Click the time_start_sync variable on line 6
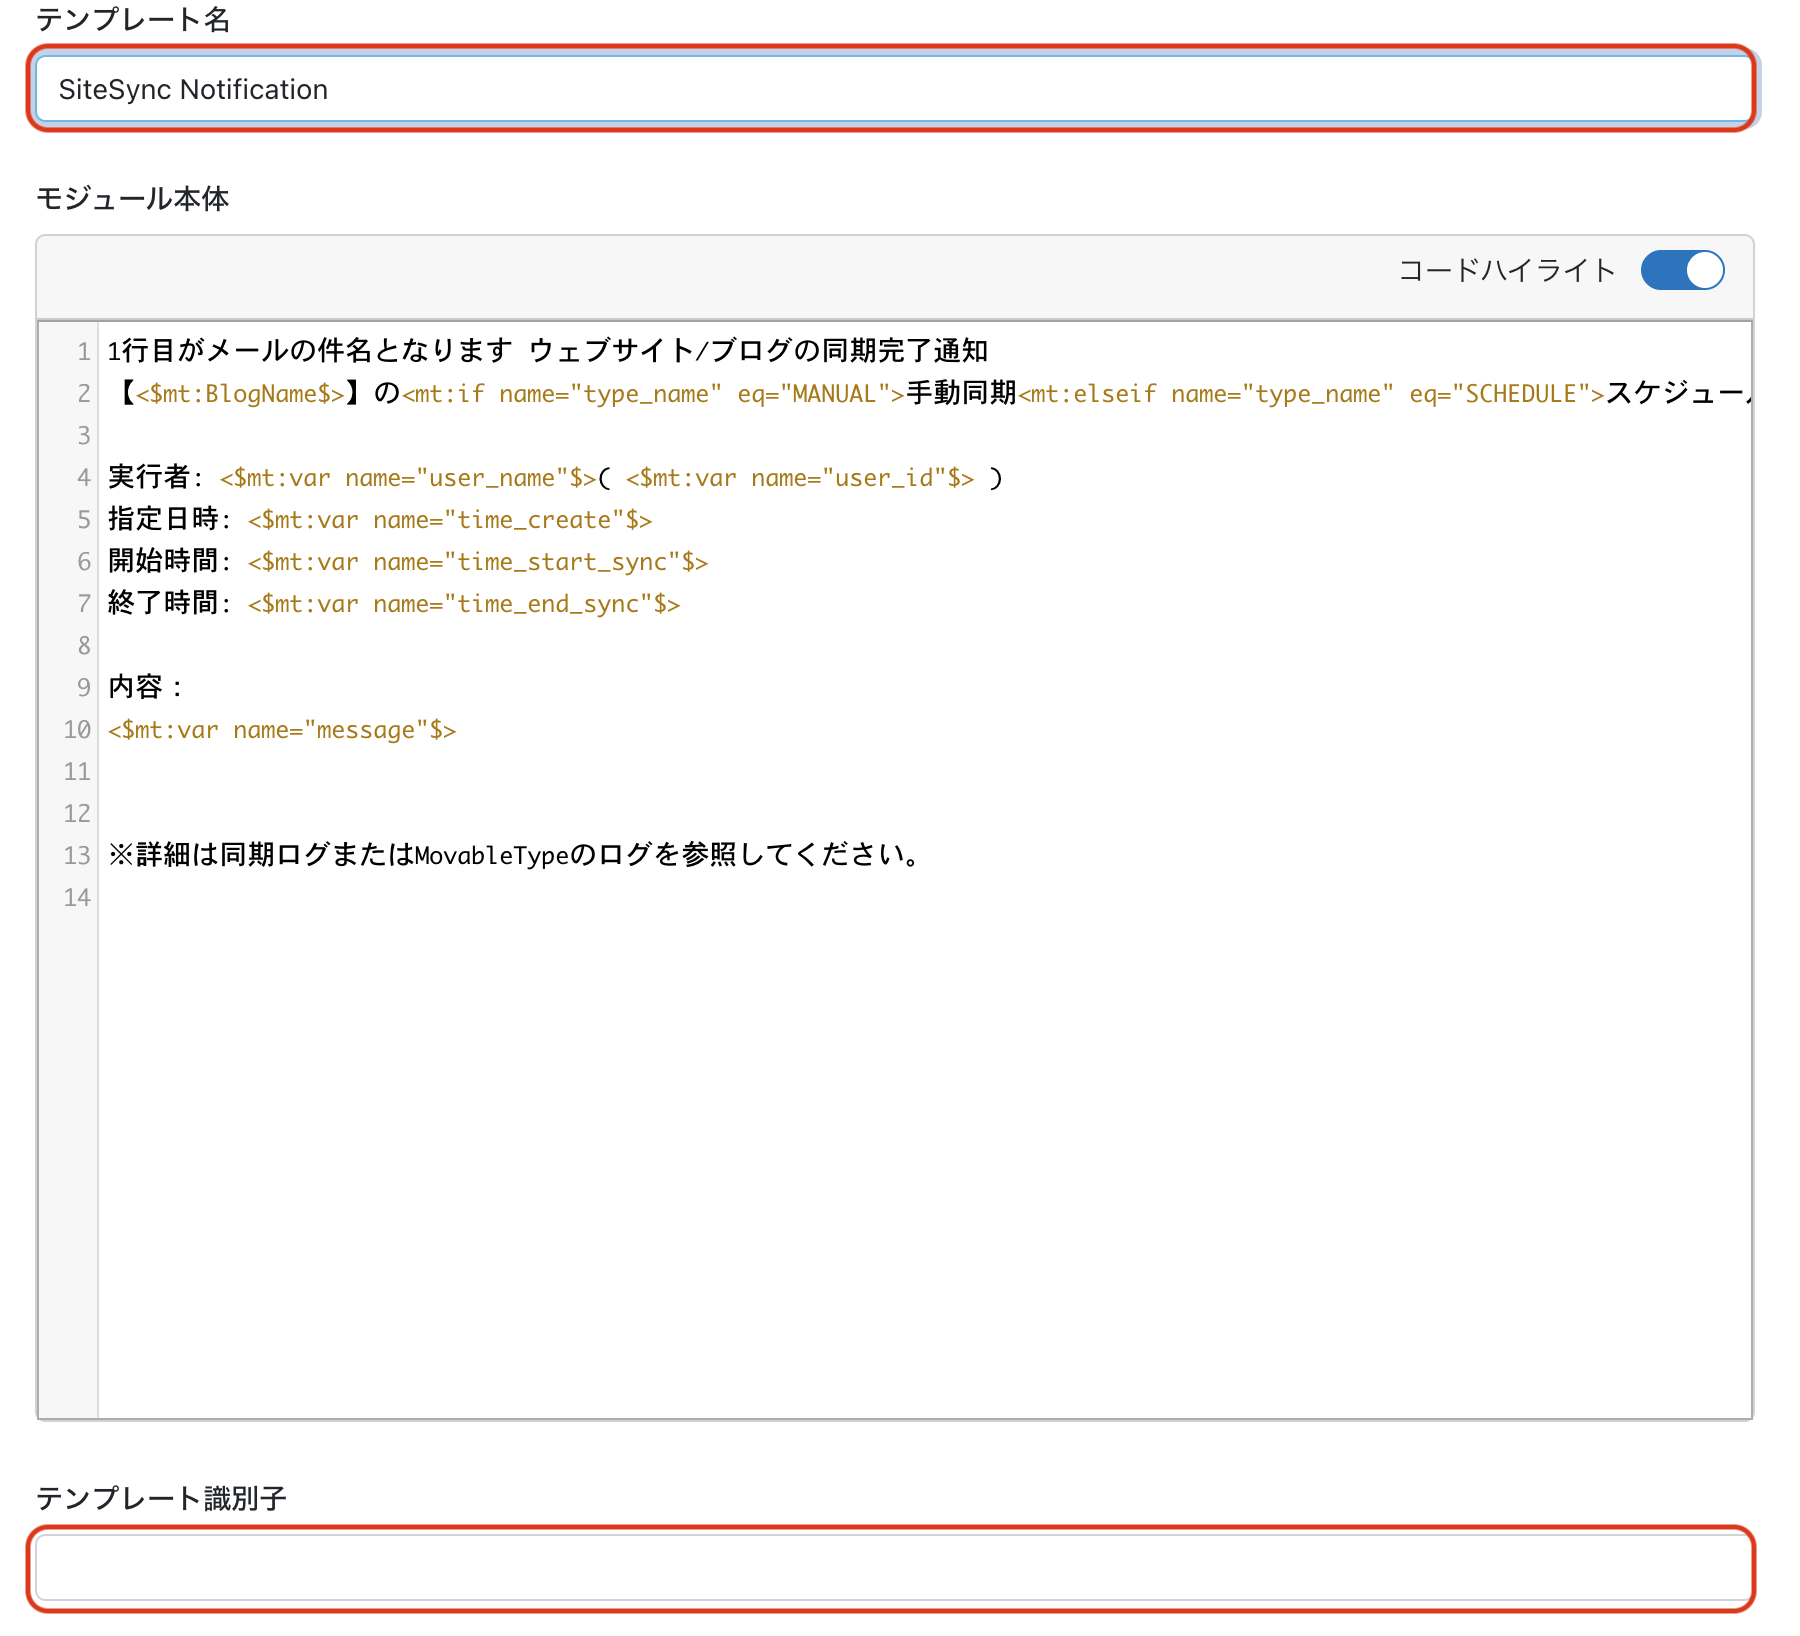 pyautogui.click(x=478, y=562)
